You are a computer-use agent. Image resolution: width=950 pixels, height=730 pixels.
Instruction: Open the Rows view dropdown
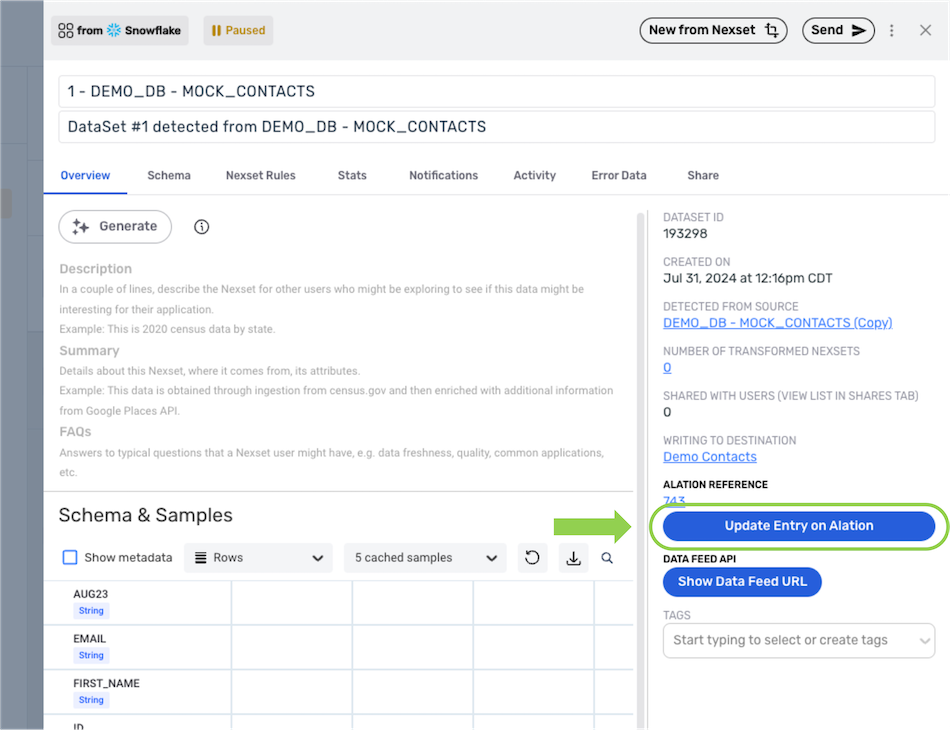tap(258, 557)
